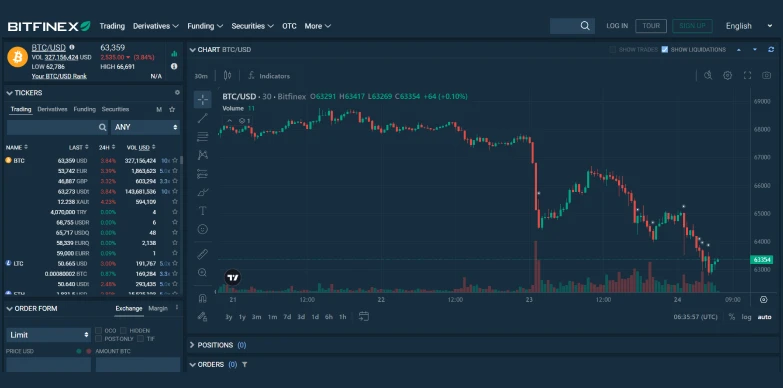
Task: Open the ANY currency filter dropdown
Action: [145, 127]
